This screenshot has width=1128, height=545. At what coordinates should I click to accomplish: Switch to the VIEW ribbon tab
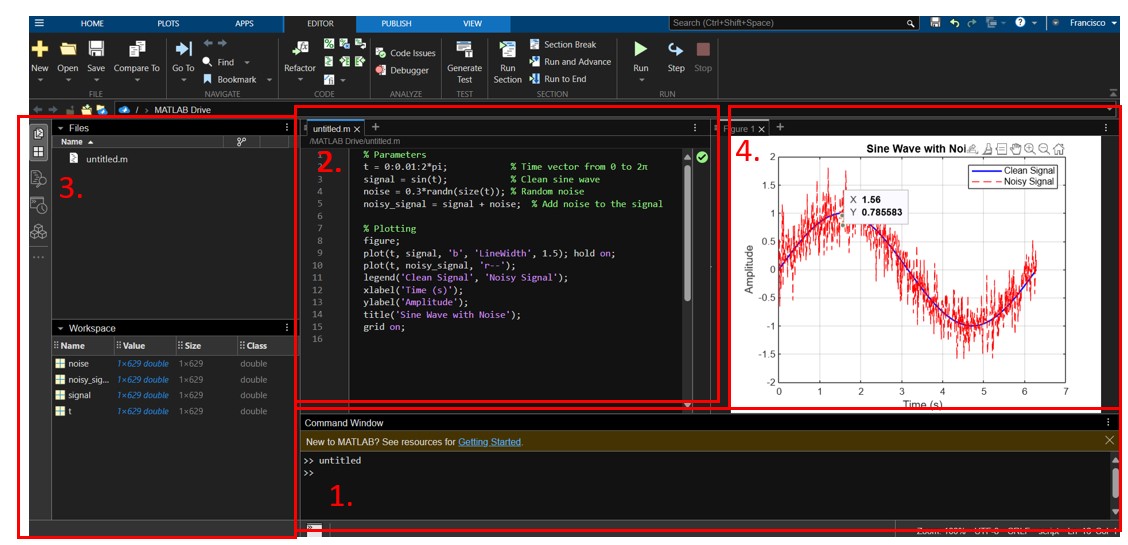[x=473, y=24]
